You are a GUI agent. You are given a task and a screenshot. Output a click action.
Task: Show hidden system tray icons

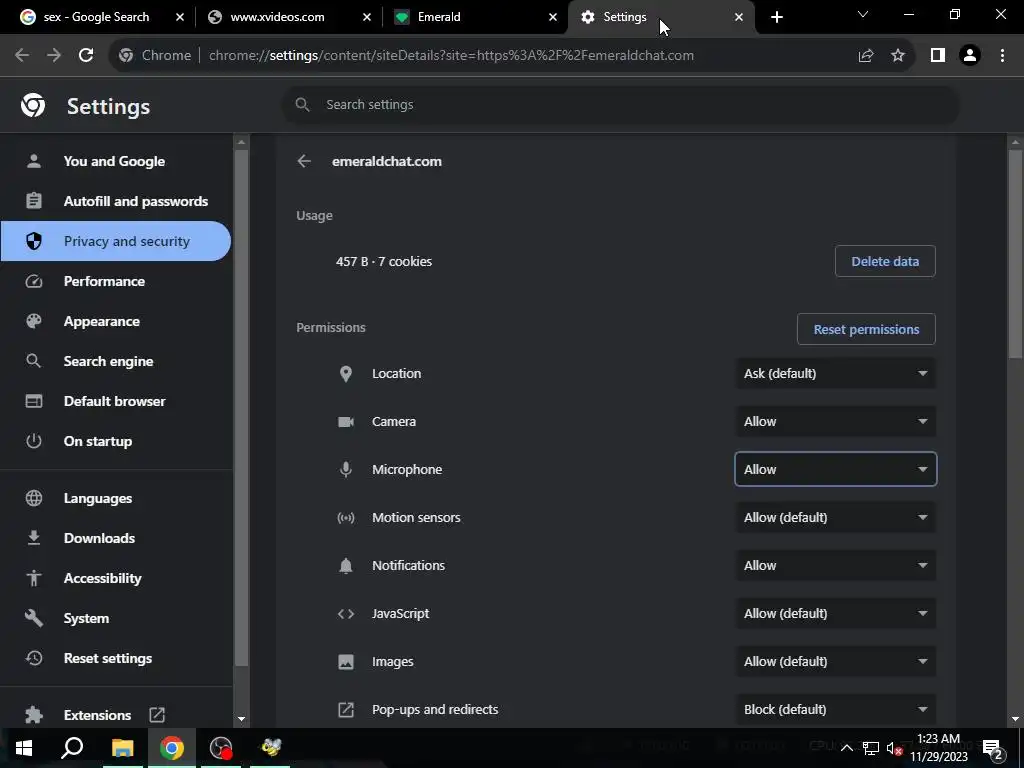click(846, 748)
